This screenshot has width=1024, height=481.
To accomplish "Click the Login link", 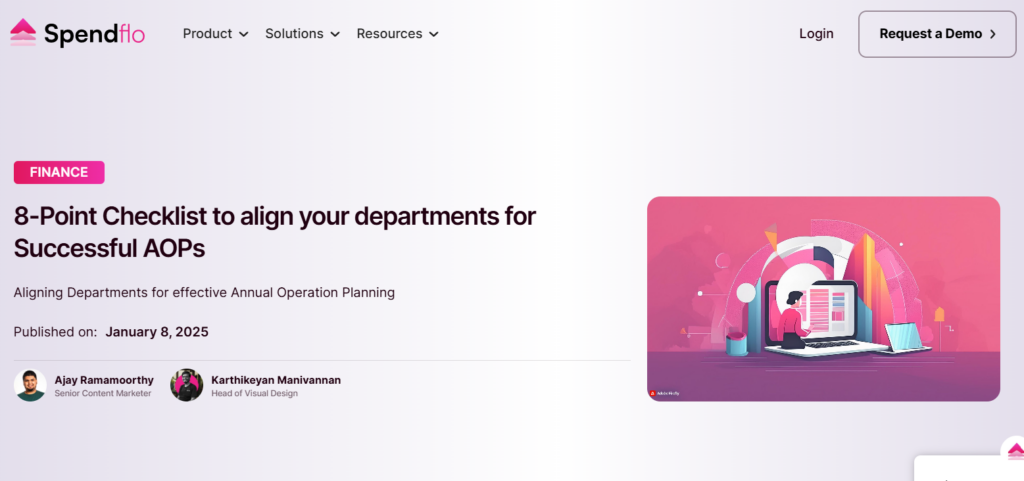I will coord(816,34).
